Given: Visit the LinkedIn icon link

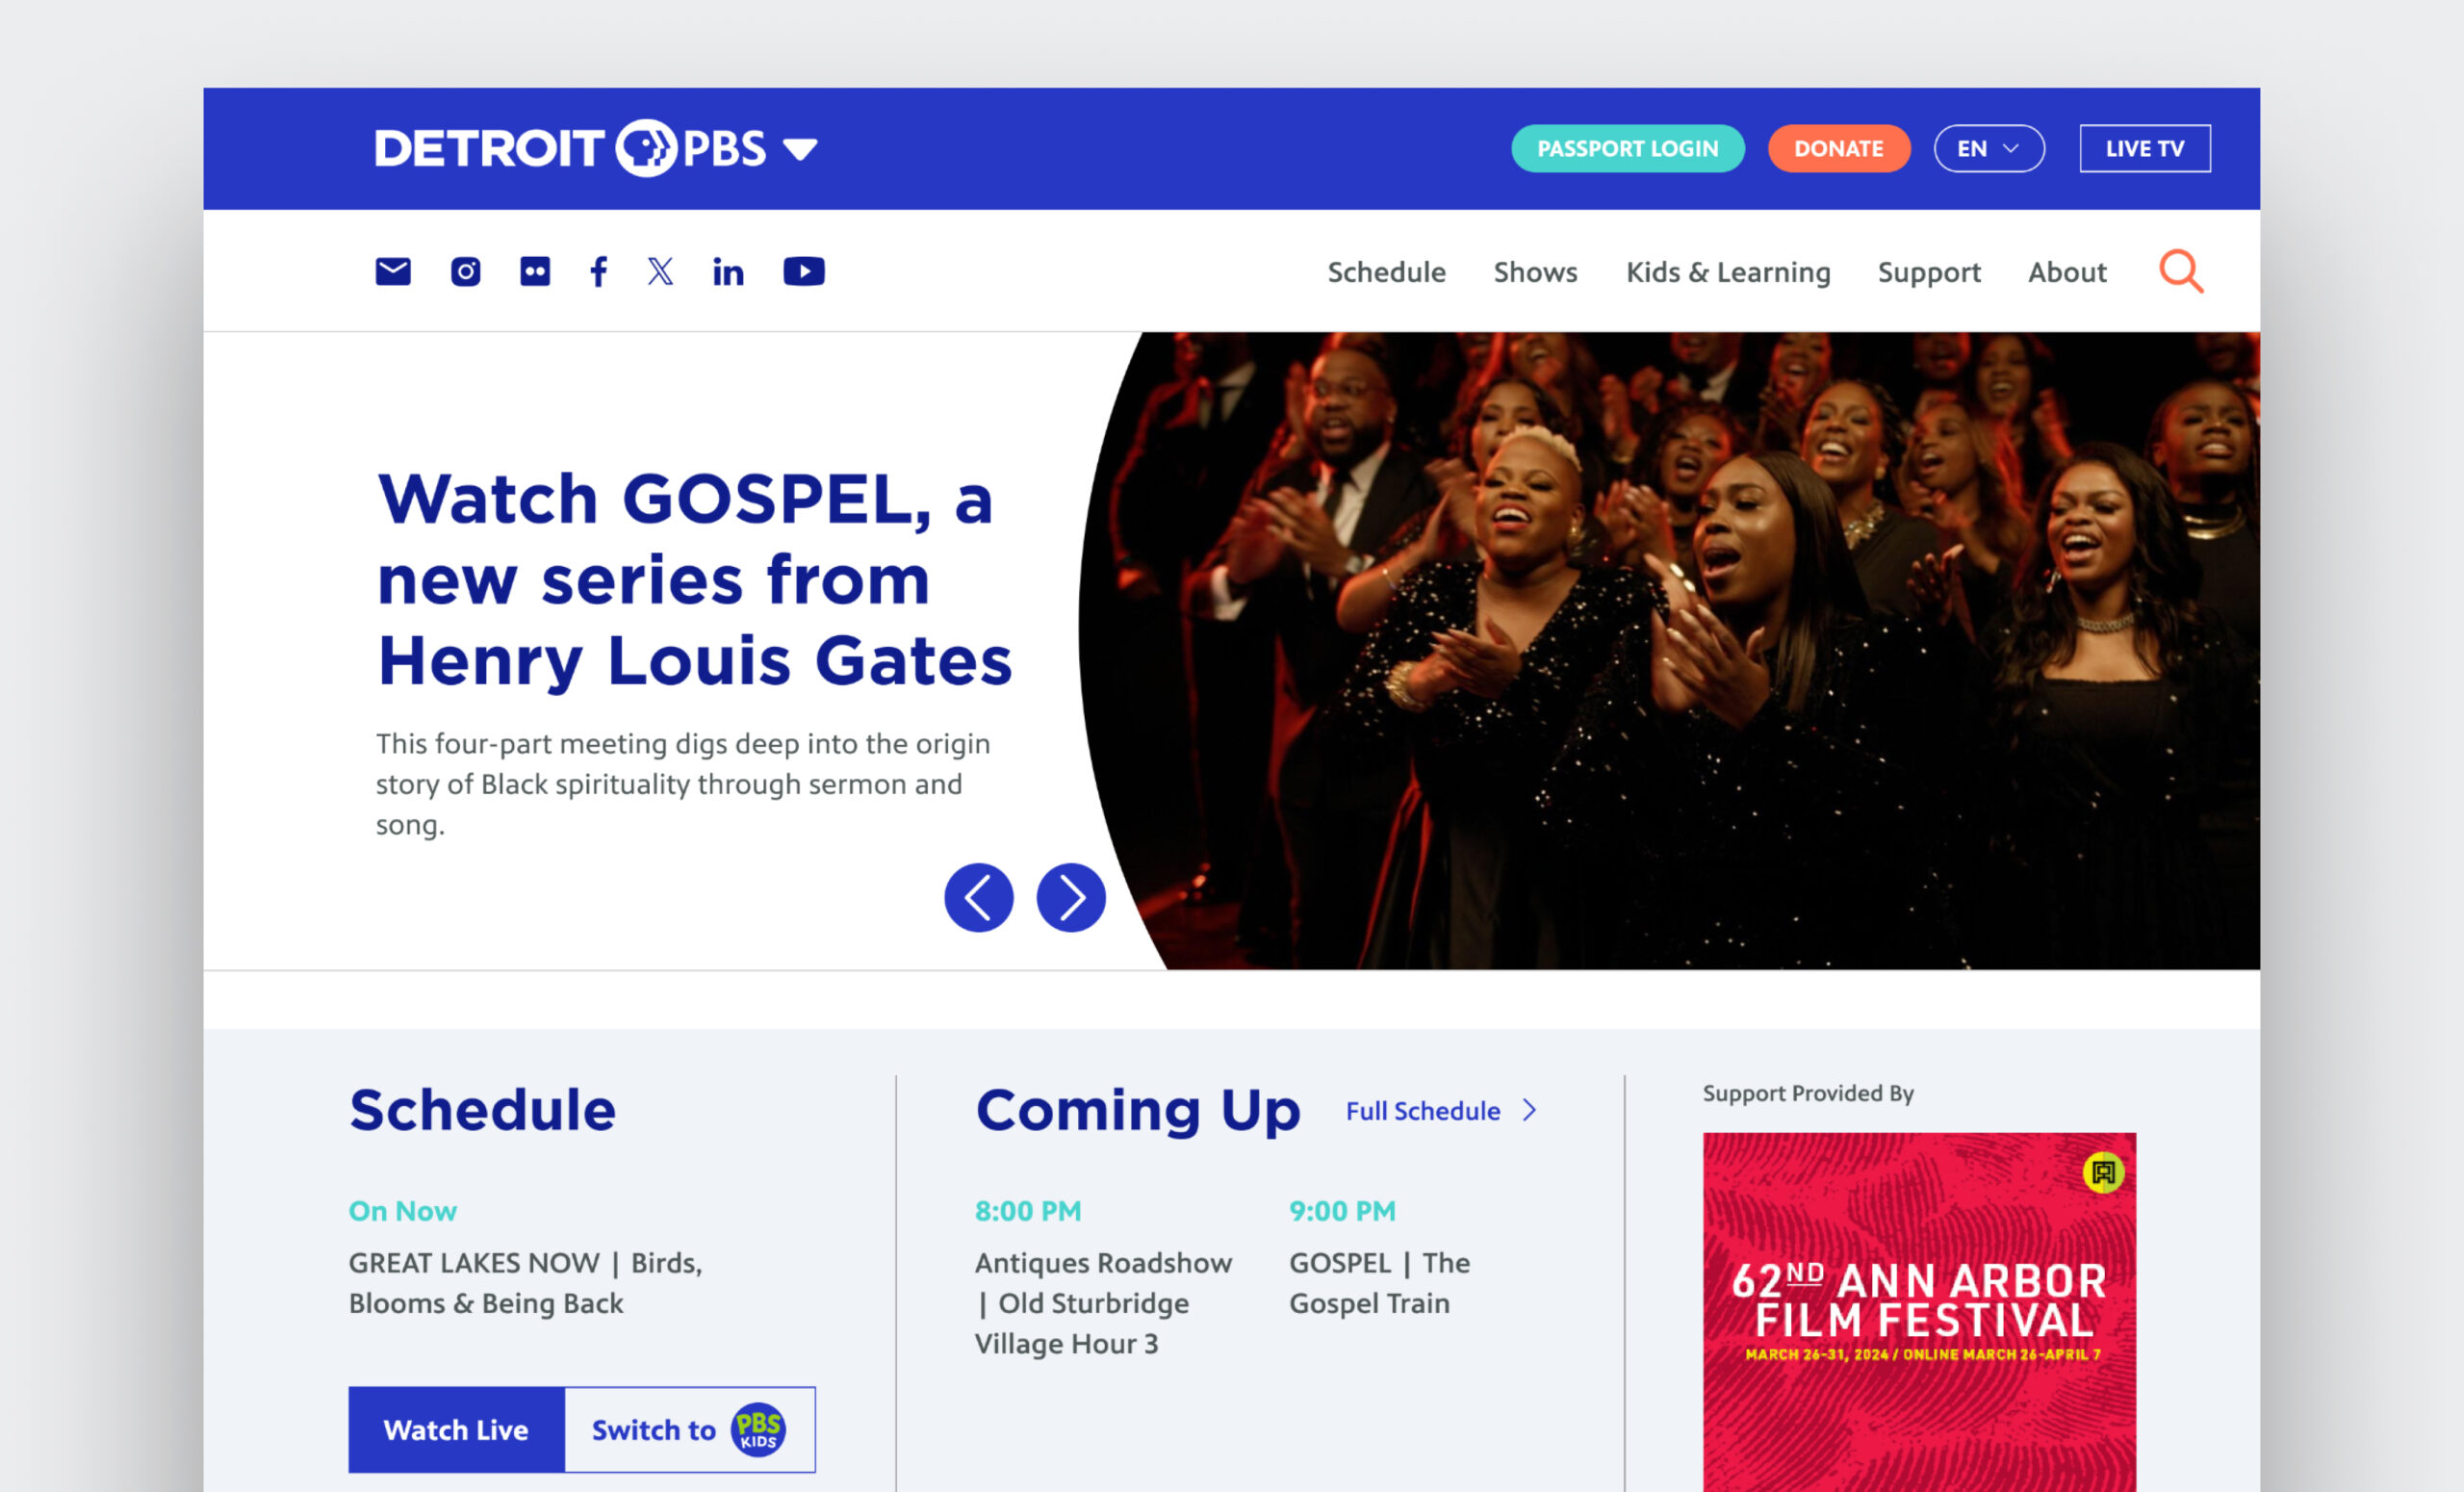Looking at the screenshot, I should (x=728, y=271).
